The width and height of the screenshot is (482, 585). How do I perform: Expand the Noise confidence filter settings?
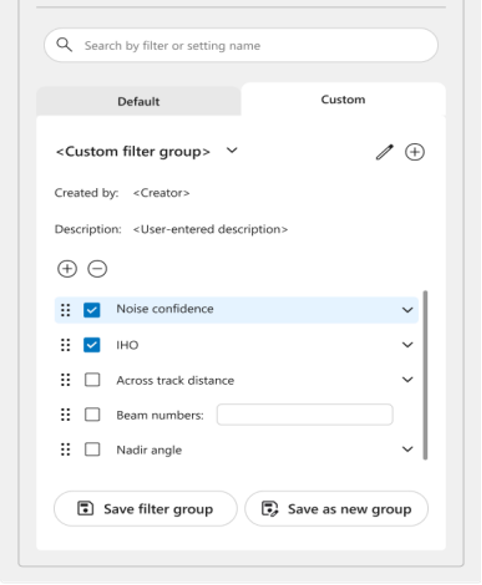[x=407, y=310]
